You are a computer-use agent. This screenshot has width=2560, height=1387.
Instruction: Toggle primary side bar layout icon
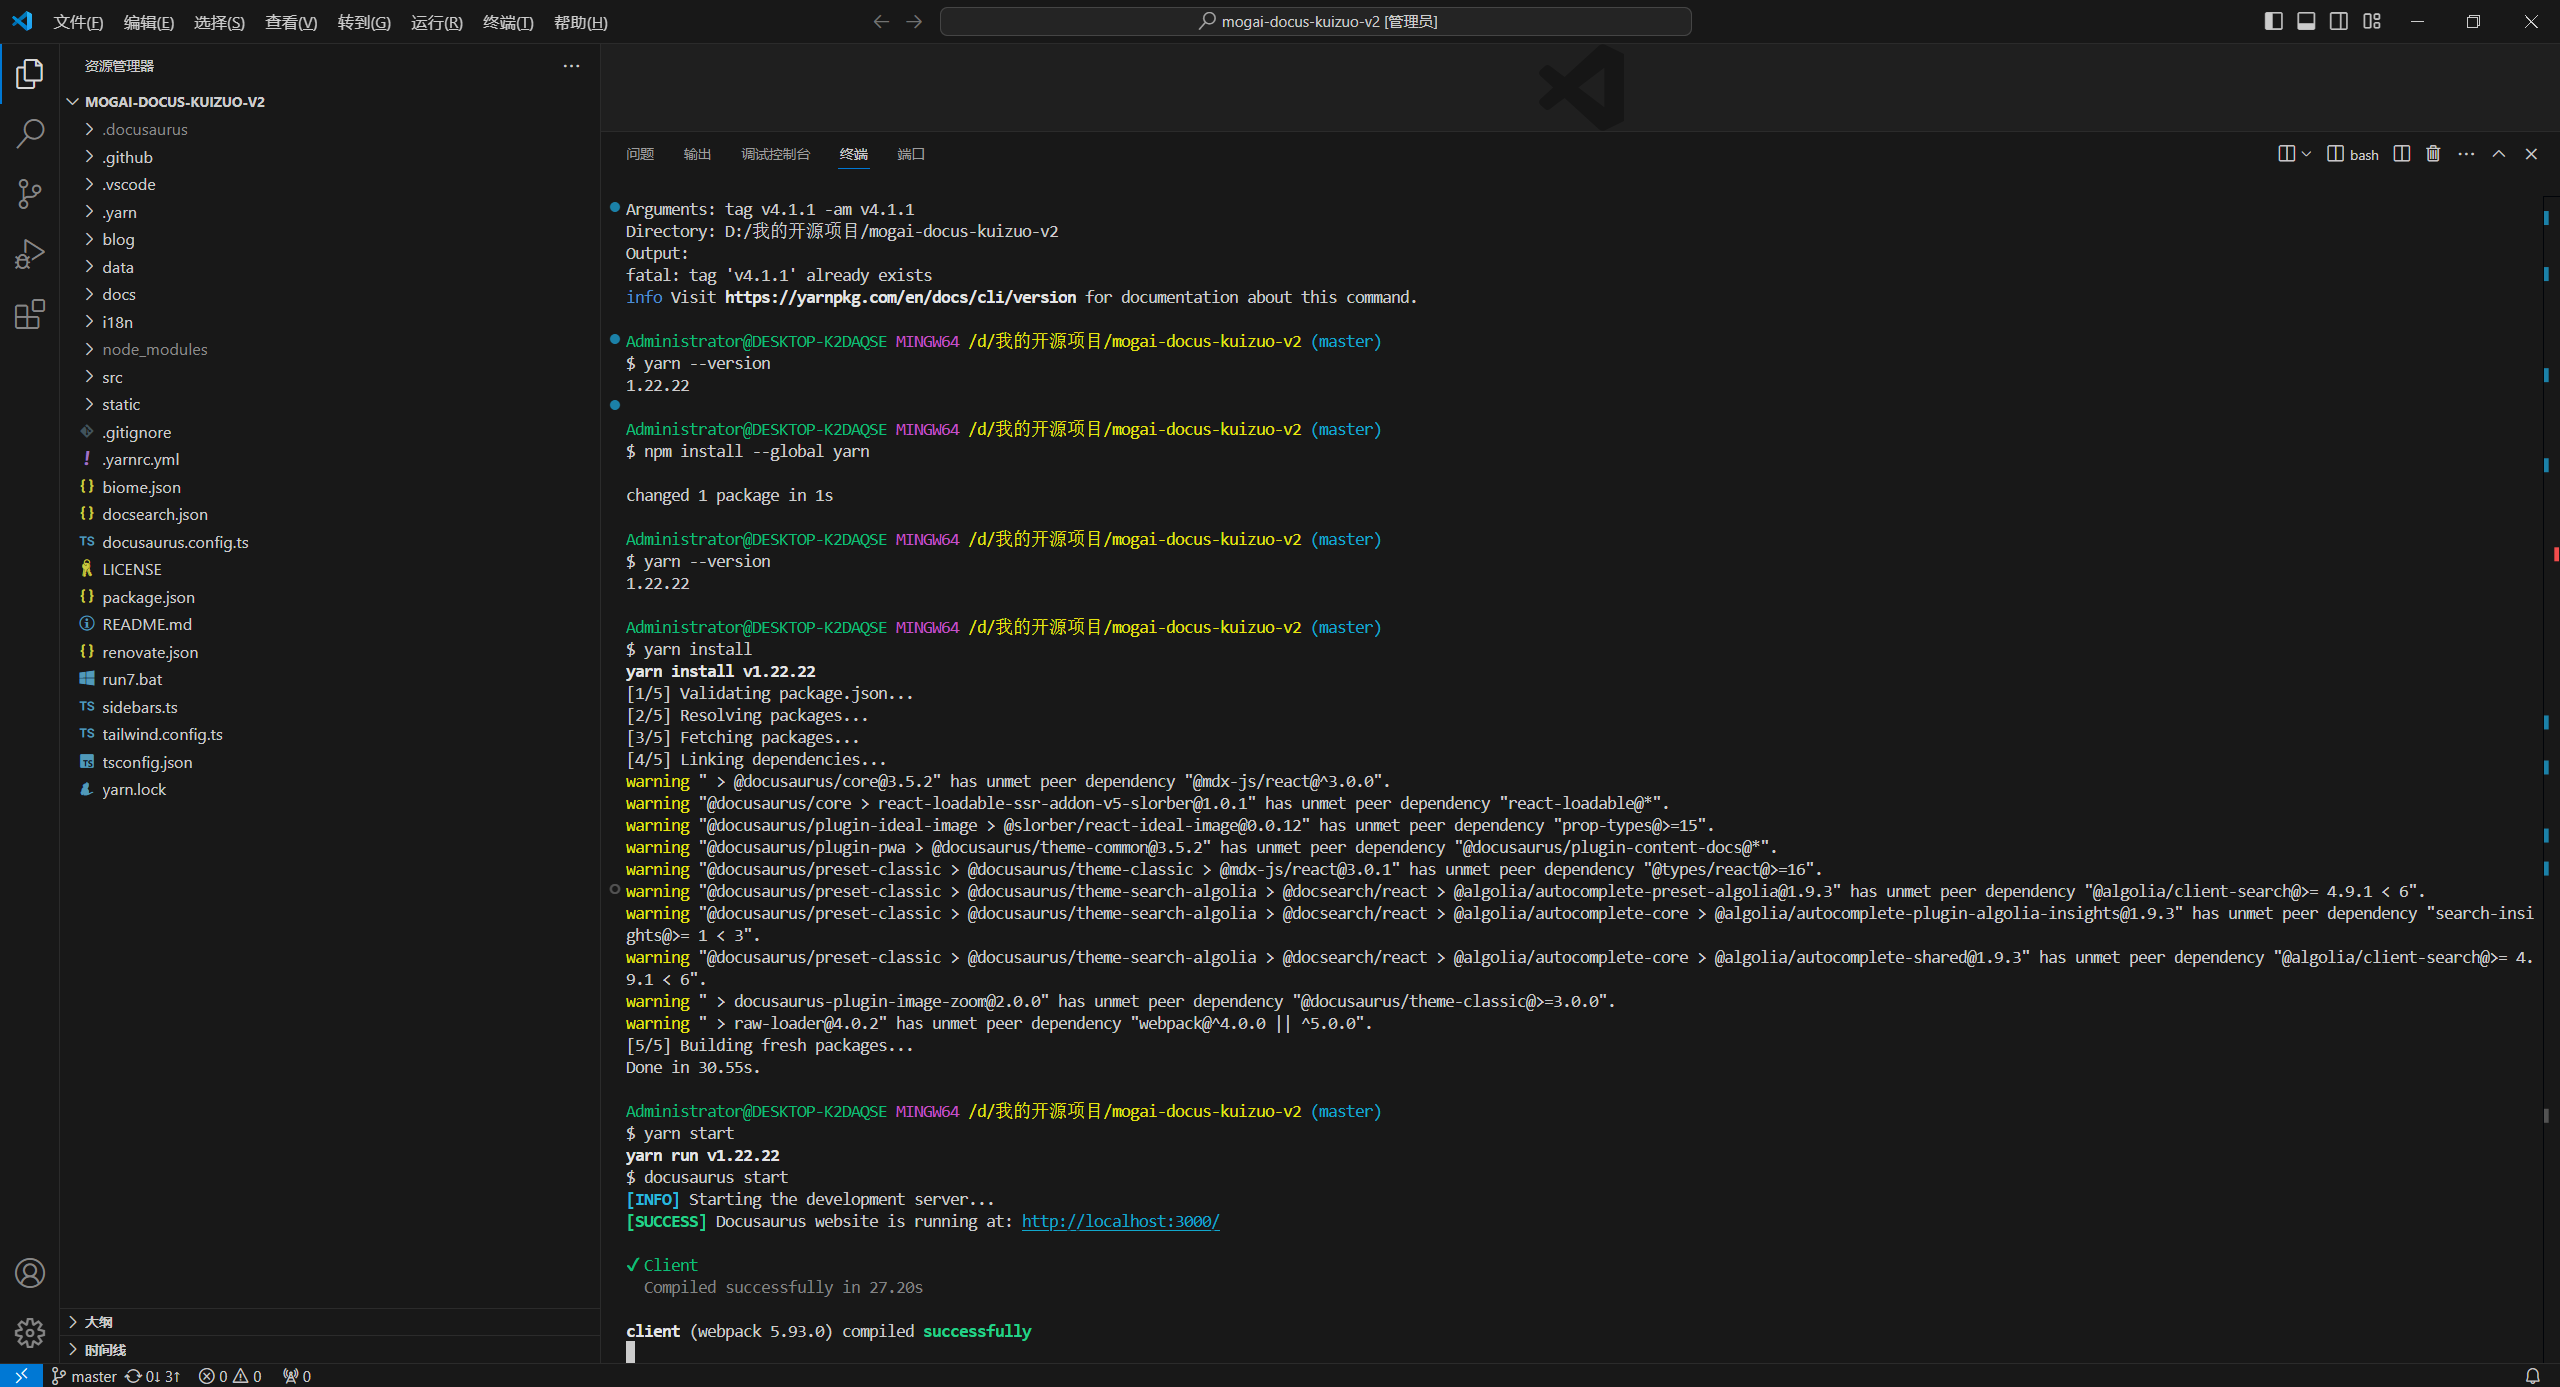click(2273, 21)
